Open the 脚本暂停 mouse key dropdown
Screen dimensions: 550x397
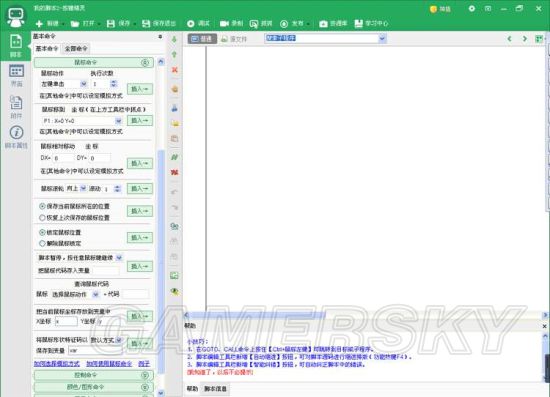pyautogui.click(x=119, y=258)
